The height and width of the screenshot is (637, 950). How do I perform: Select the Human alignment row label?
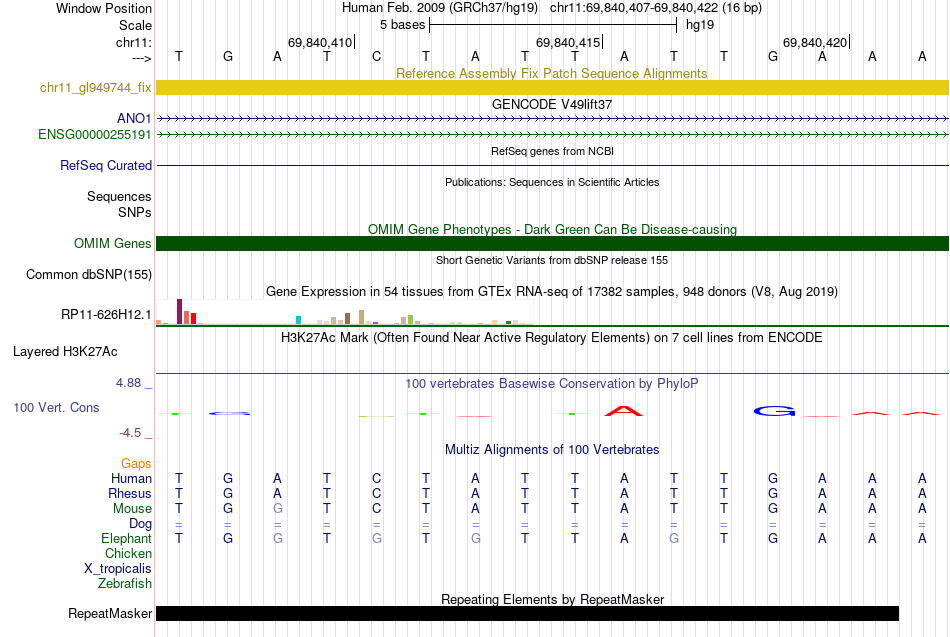pyautogui.click(x=131, y=479)
